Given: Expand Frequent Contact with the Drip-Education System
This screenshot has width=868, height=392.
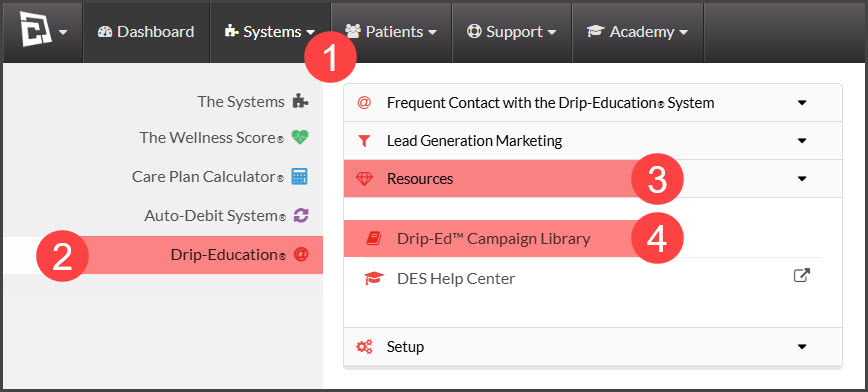Looking at the screenshot, I should [x=593, y=102].
